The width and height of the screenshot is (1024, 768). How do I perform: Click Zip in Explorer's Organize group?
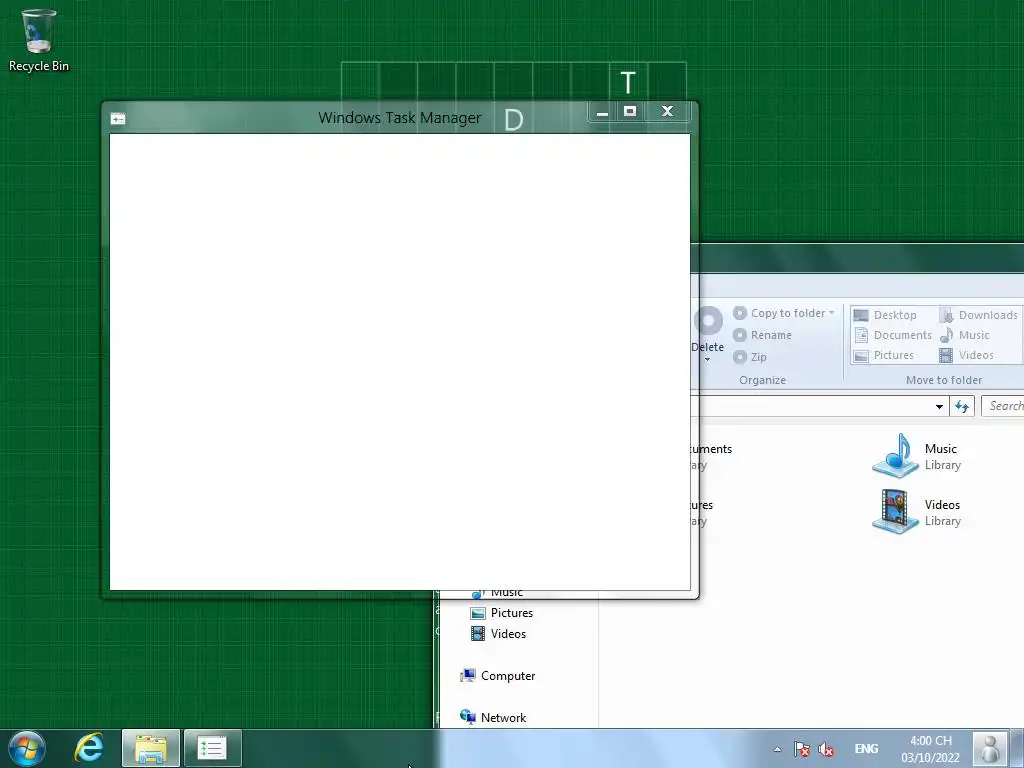(x=750, y=357)
